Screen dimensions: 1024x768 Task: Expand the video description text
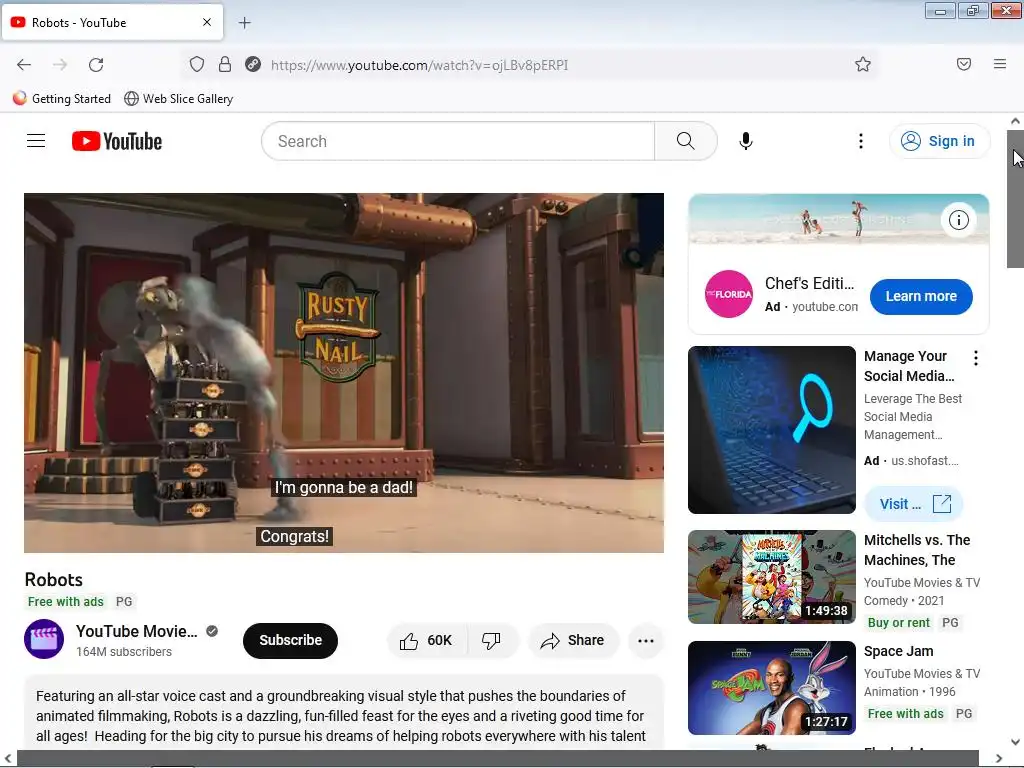[x=344, y=716]
